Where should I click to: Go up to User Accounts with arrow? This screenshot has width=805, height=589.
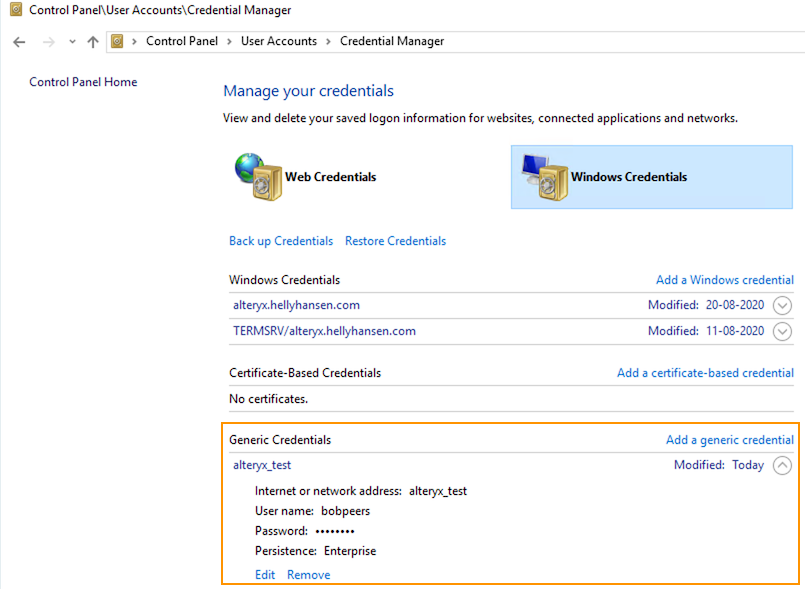[x=92, y=41]
